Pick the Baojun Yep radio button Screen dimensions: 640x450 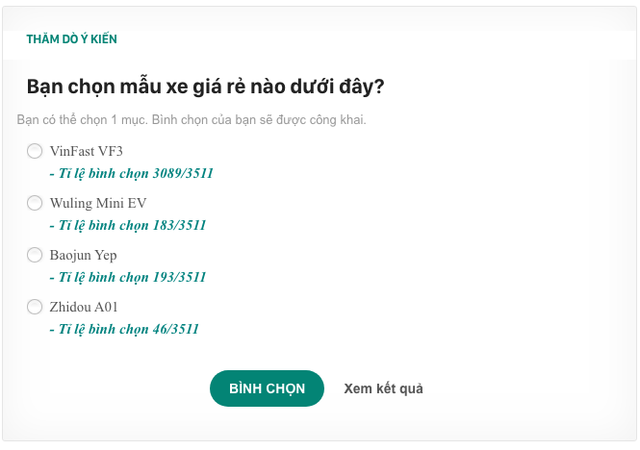pyautogui.click(x=35, y=254)
